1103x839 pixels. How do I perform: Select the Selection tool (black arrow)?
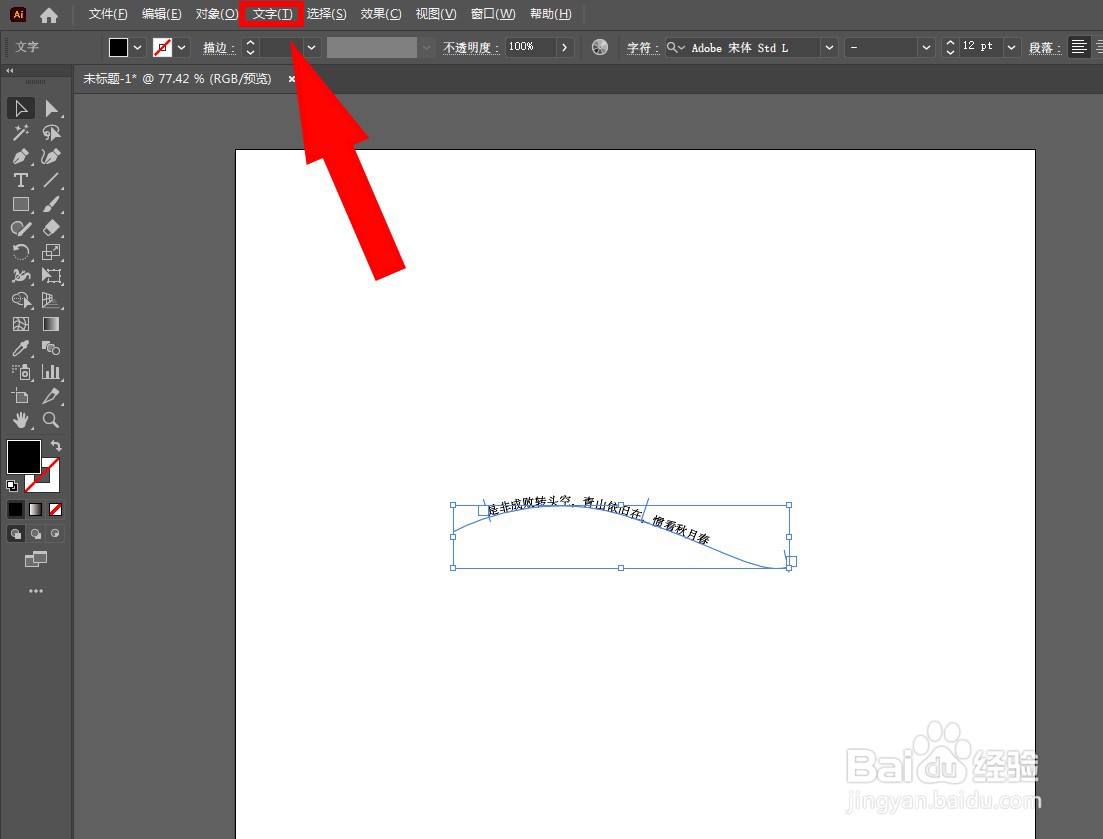20,108
